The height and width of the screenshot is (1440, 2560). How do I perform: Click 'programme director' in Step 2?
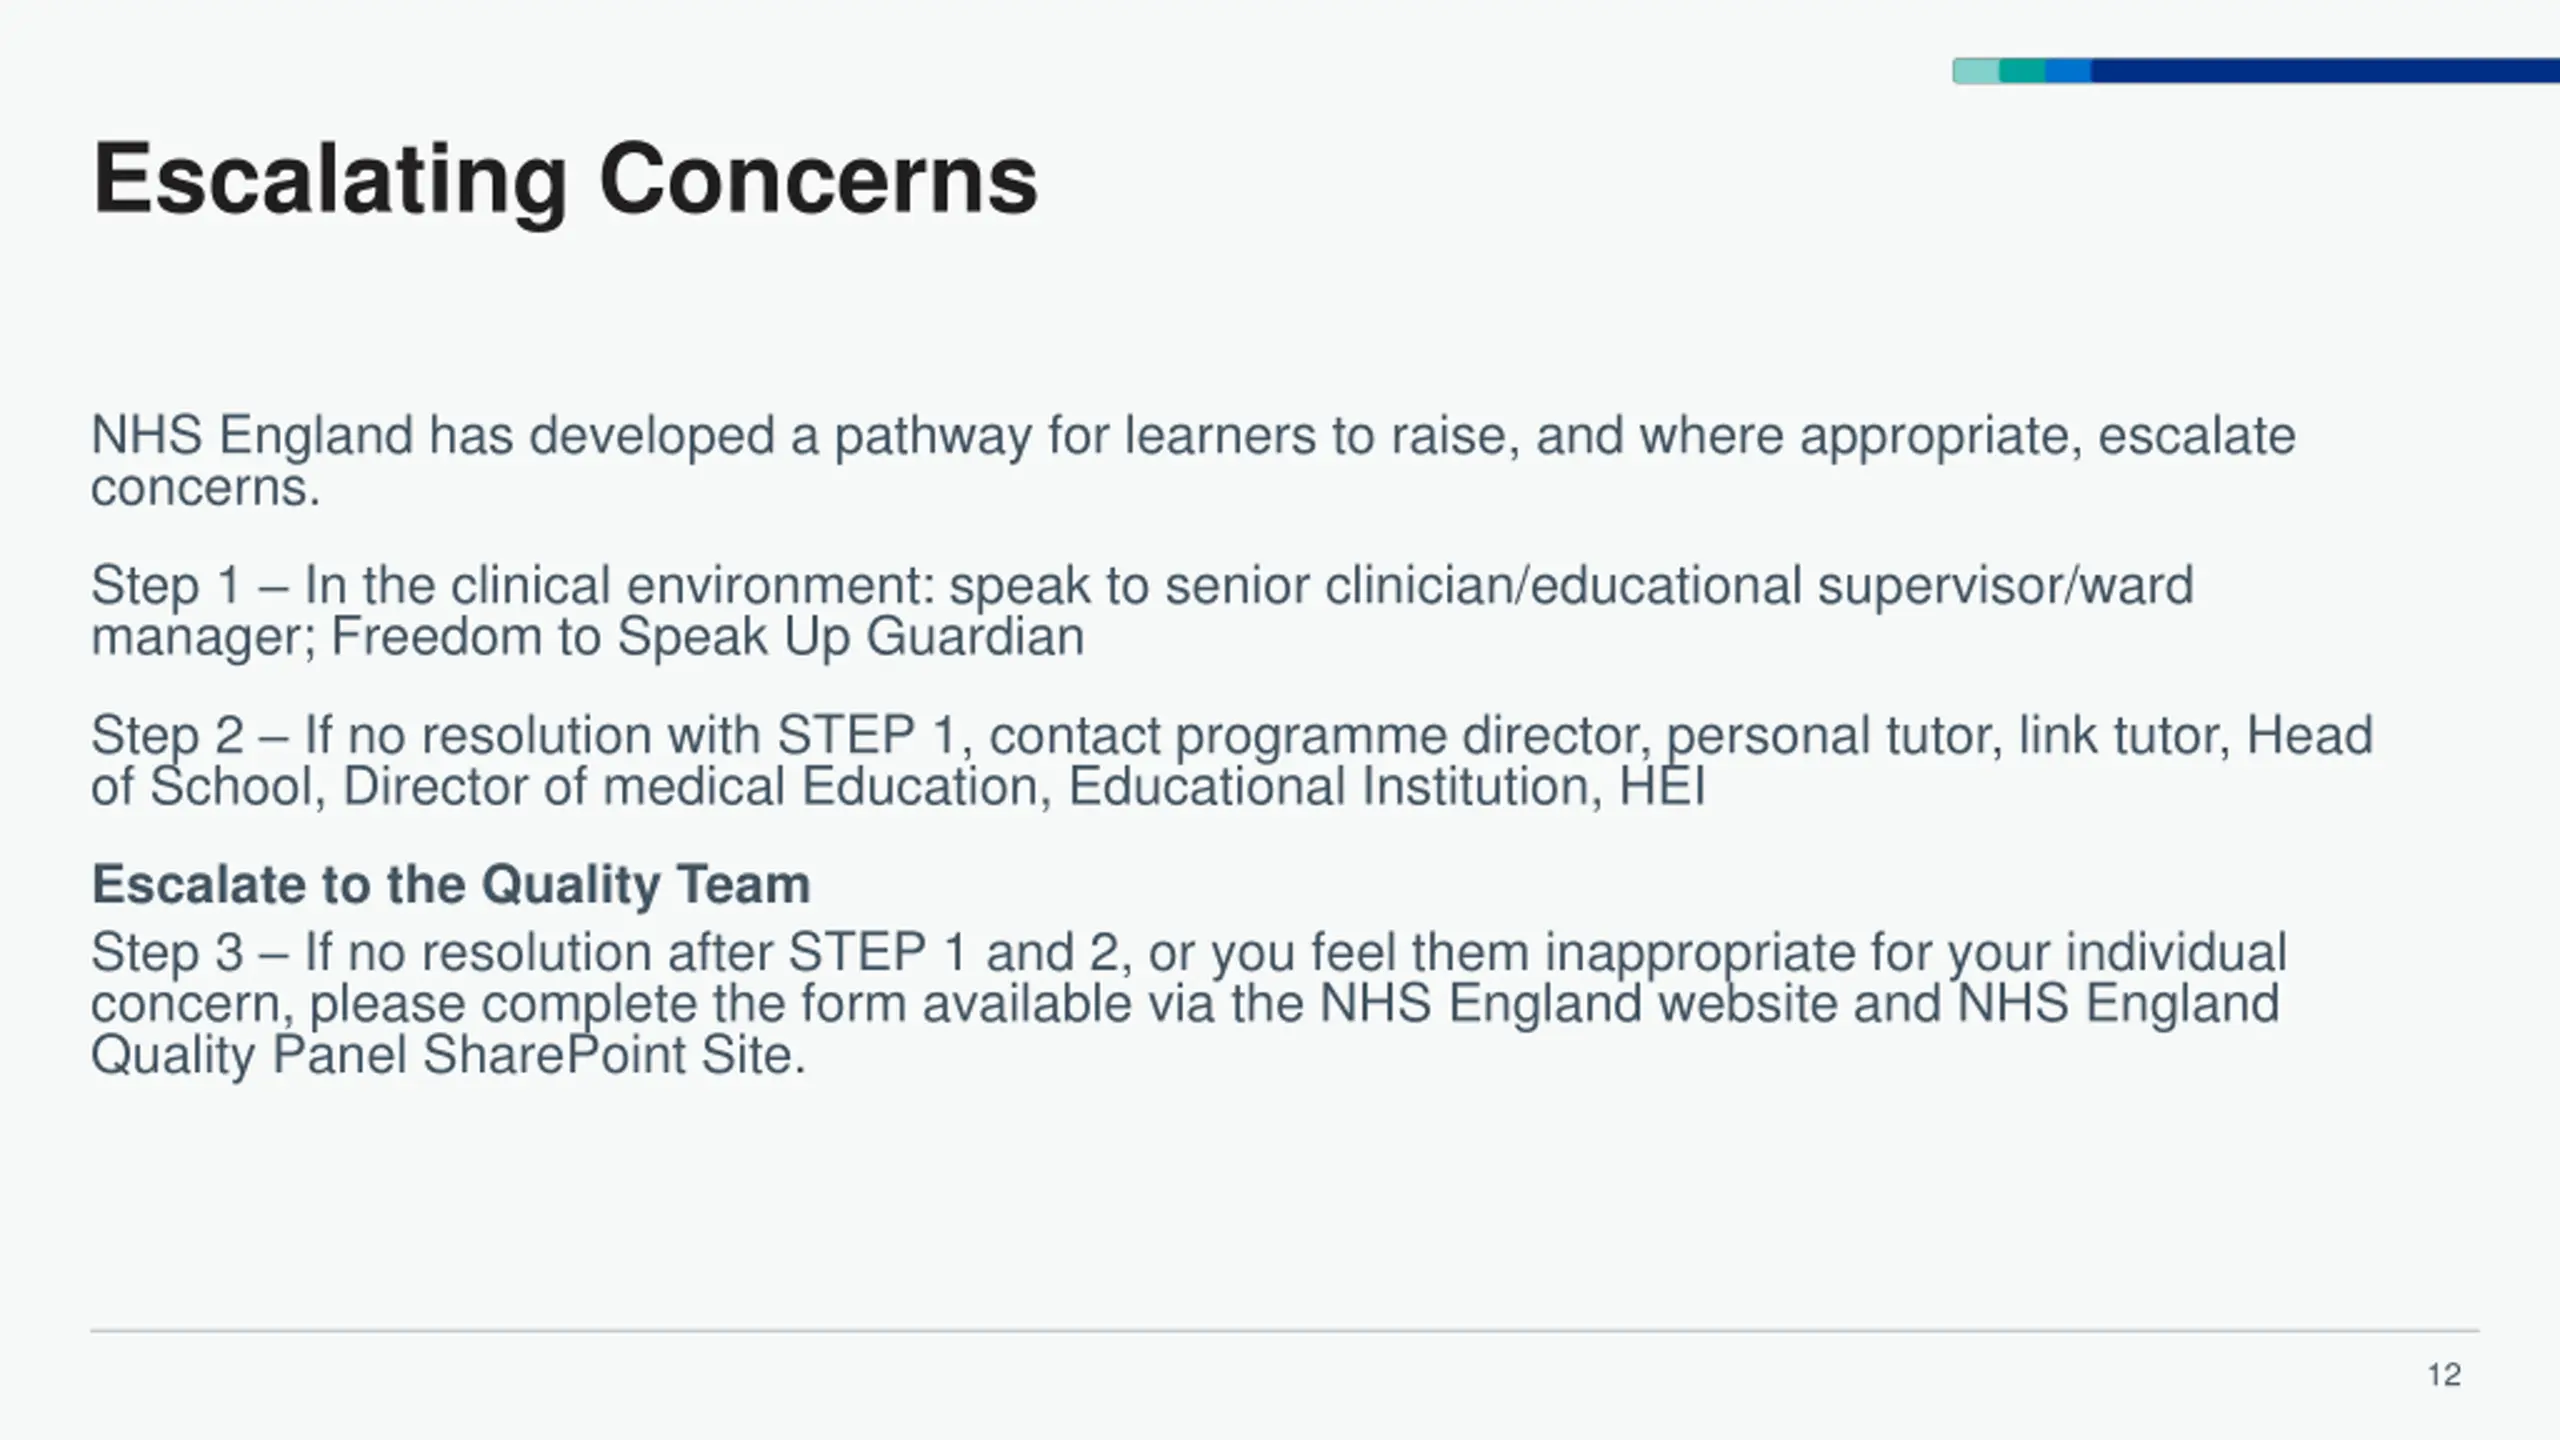coord(1413,737)
